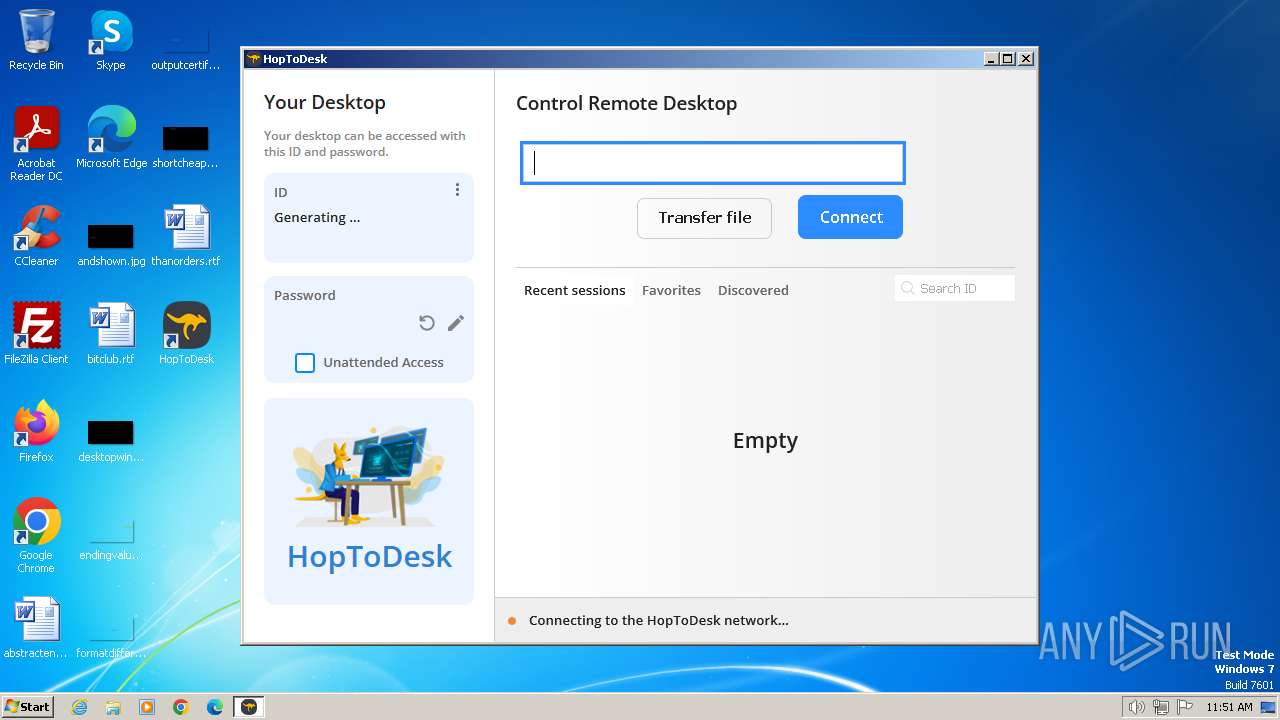Click the connection status message
Screen dimensions: 1280x720
click(659, 620)
